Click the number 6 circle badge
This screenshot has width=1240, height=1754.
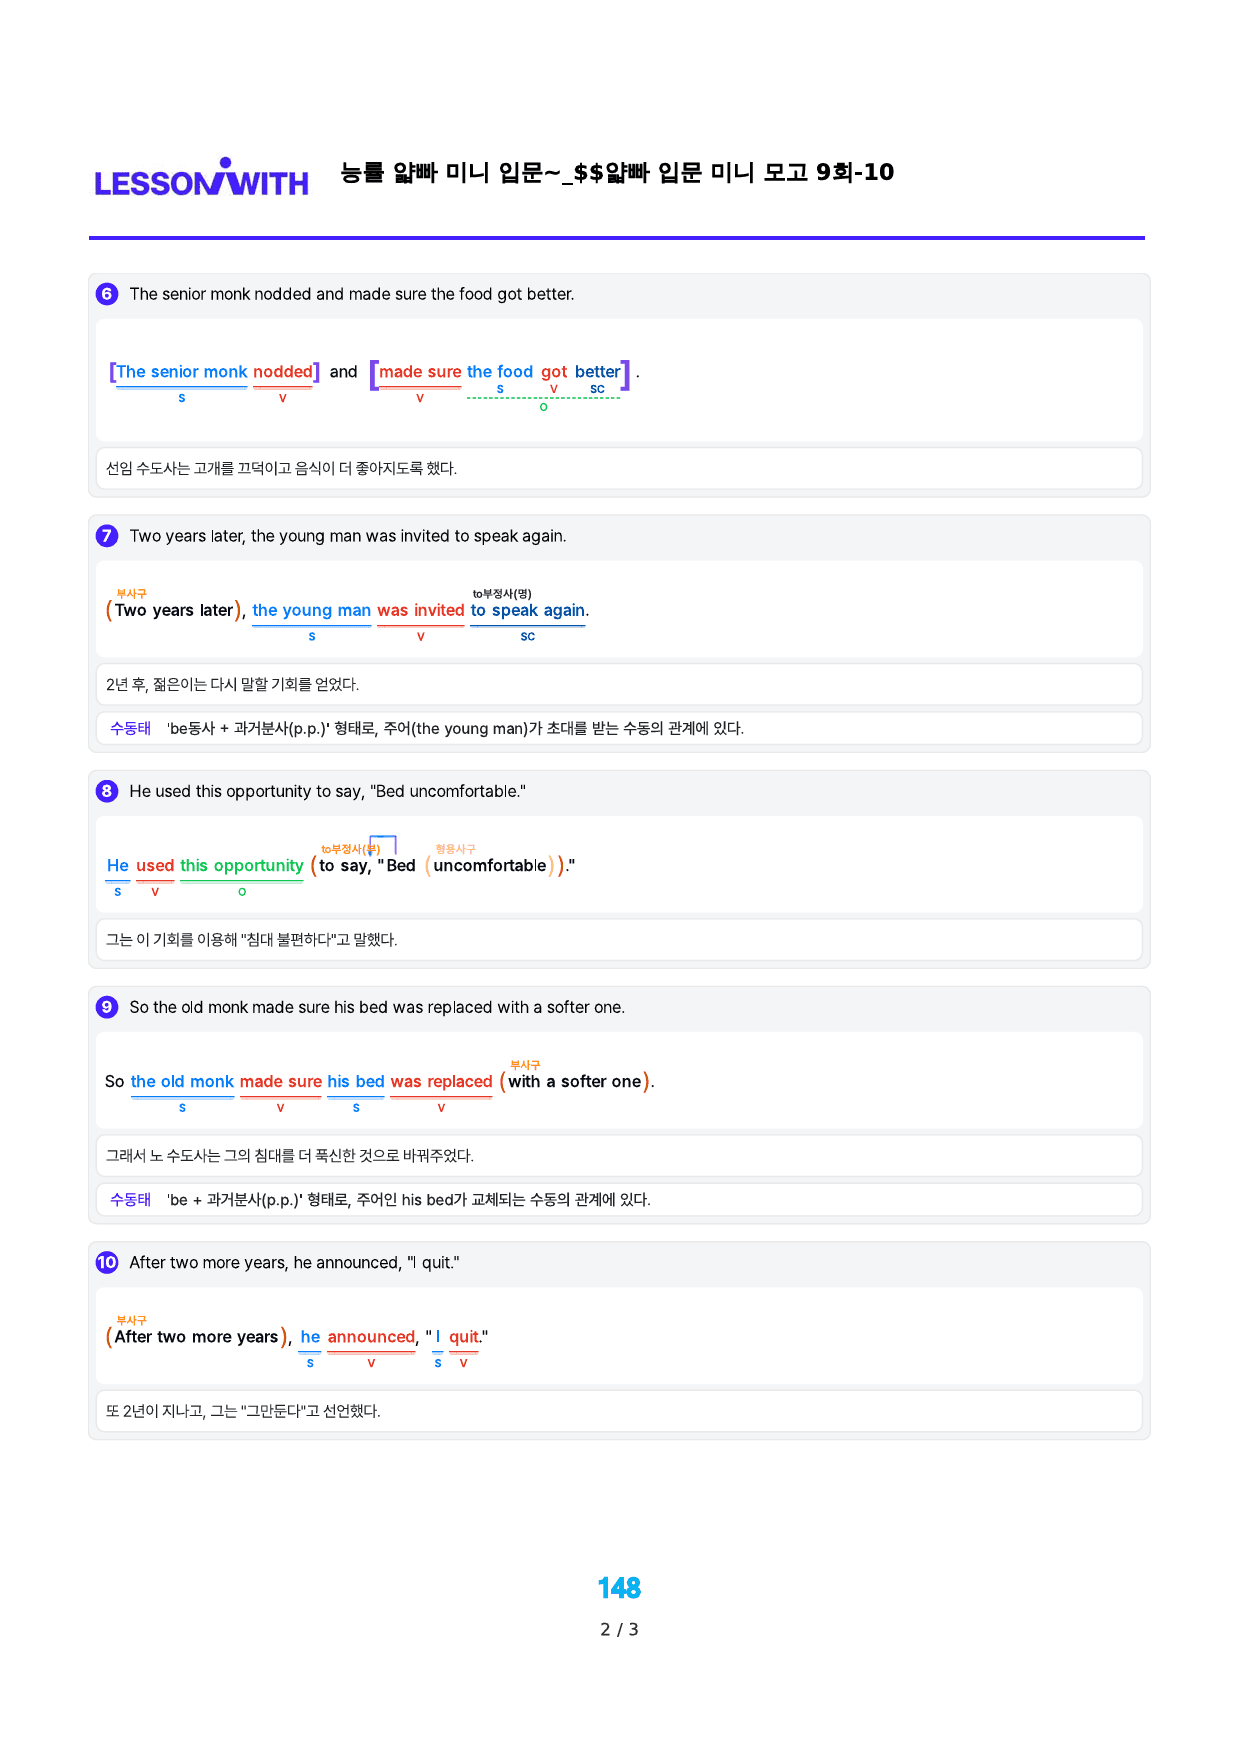[x=107, y=294]
